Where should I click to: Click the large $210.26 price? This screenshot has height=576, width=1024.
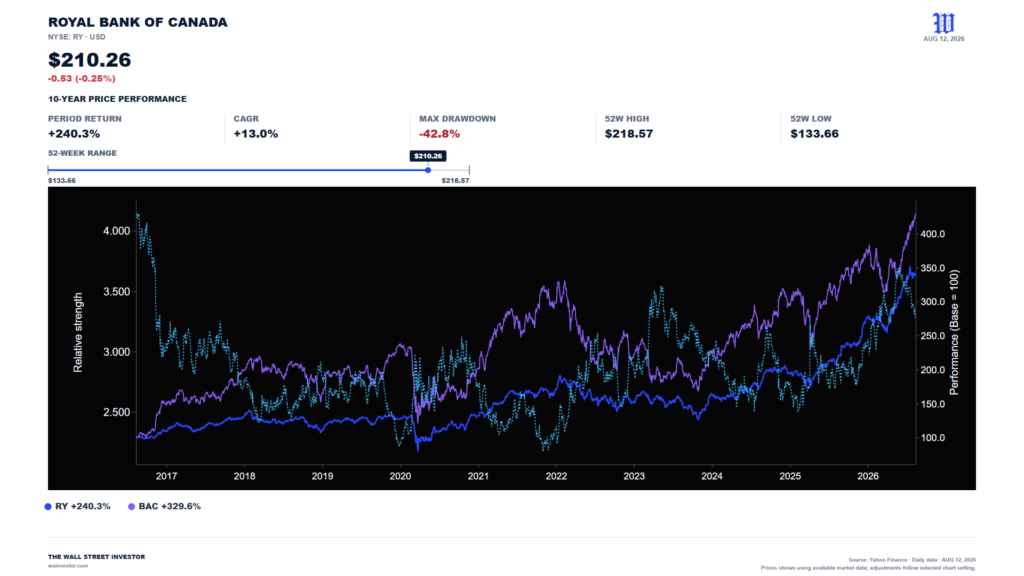[89, 60]
